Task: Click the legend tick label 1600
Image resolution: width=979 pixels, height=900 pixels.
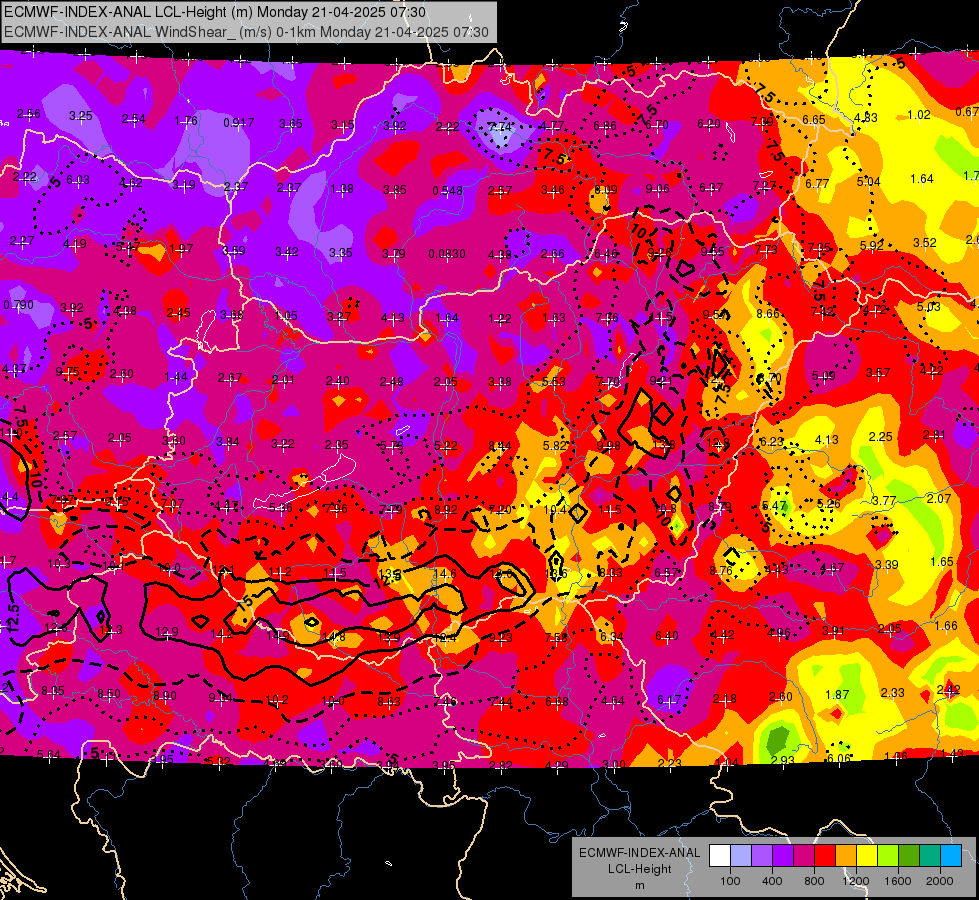Action: point(898,881)
